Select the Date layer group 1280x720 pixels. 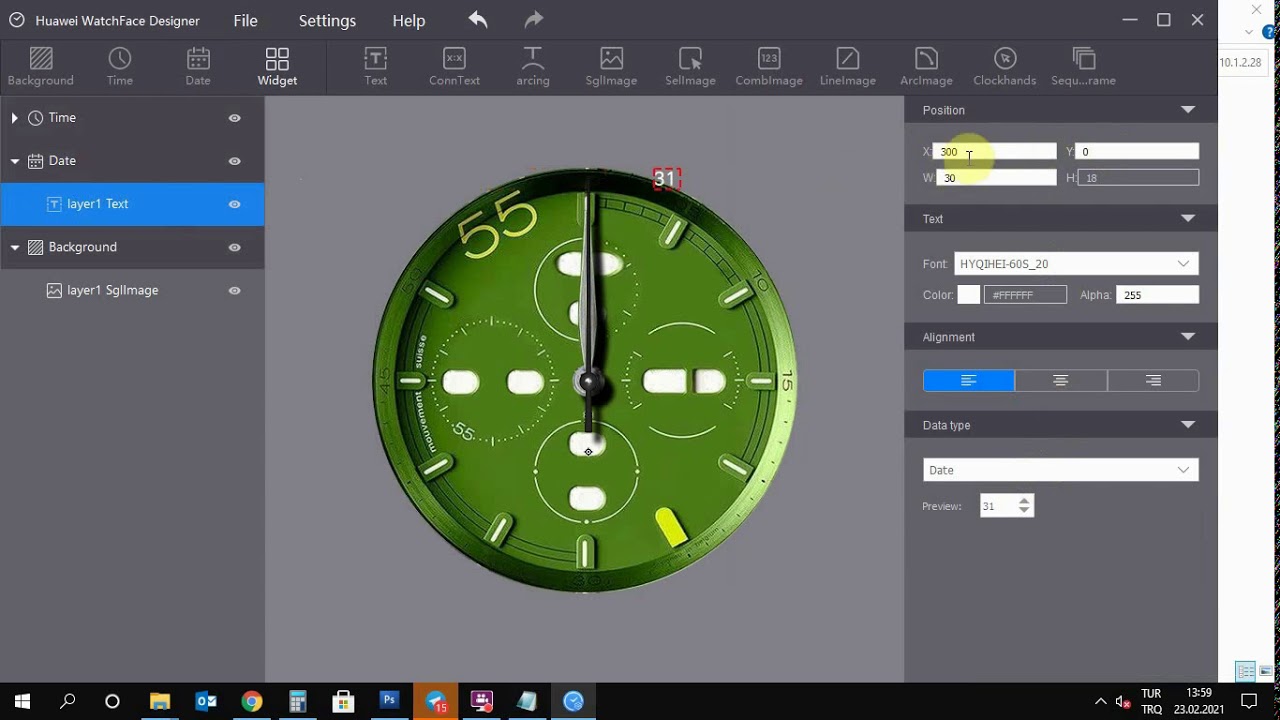tap(132, 161)
